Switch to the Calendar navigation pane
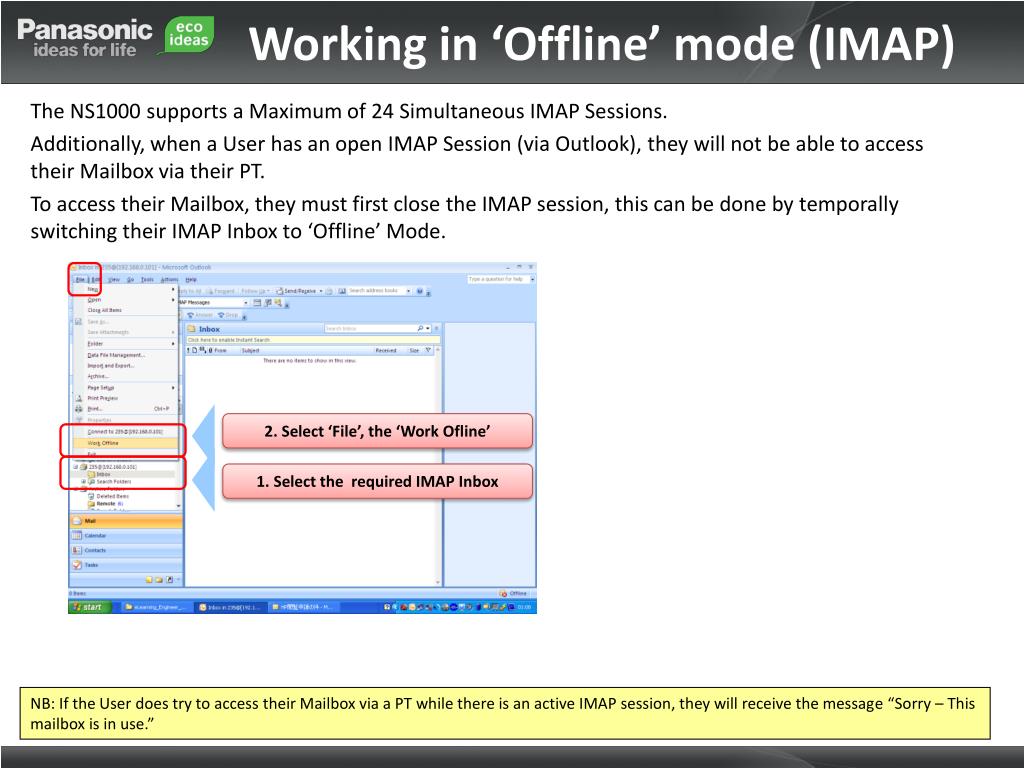Screen dimensions: 1024x768 [126, 536]
